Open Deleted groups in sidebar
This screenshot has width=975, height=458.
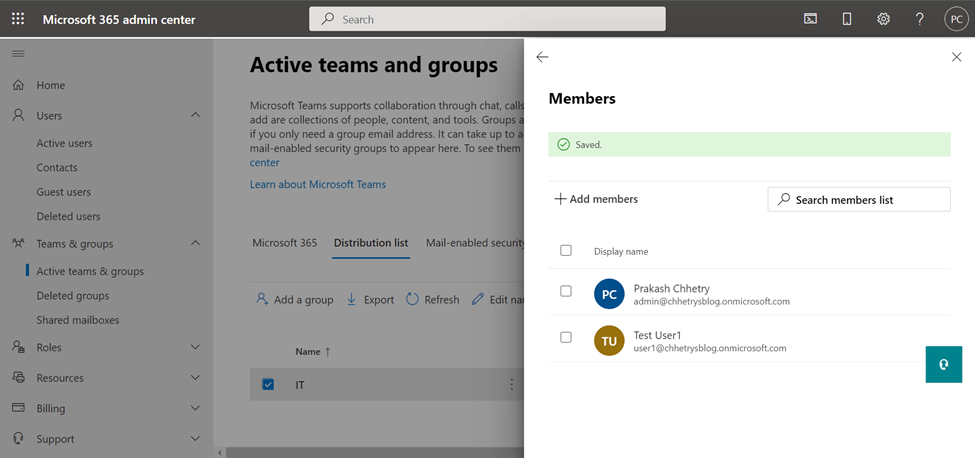point(73,296)
